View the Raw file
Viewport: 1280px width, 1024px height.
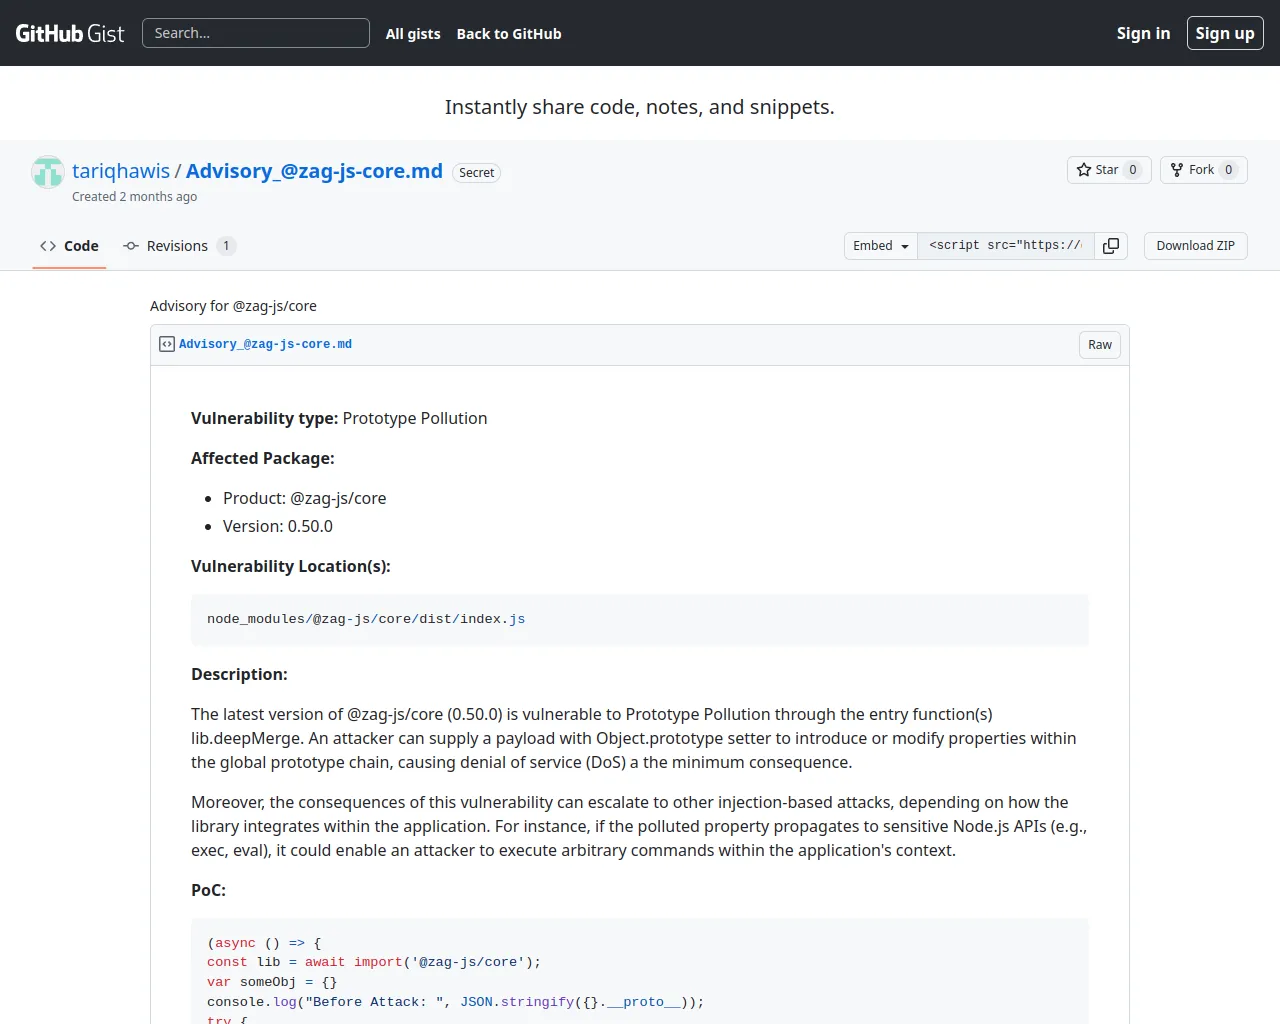(1100, 345)
